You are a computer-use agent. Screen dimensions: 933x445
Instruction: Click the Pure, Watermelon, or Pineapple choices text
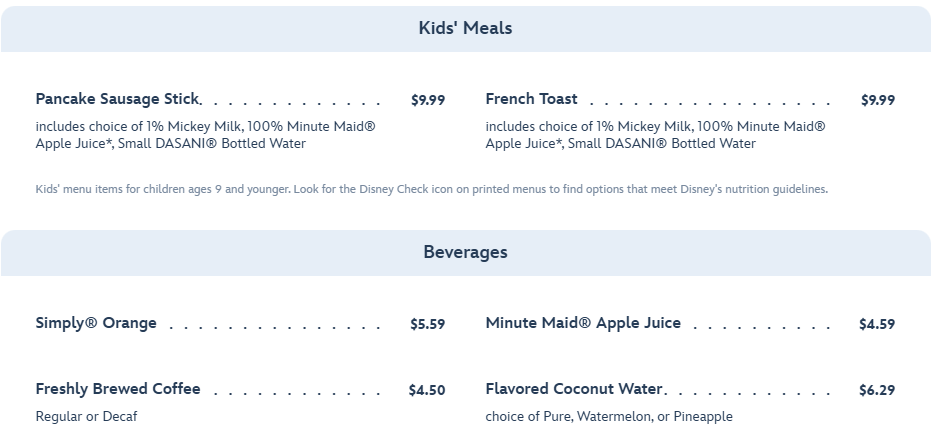[x=608, y=416]
